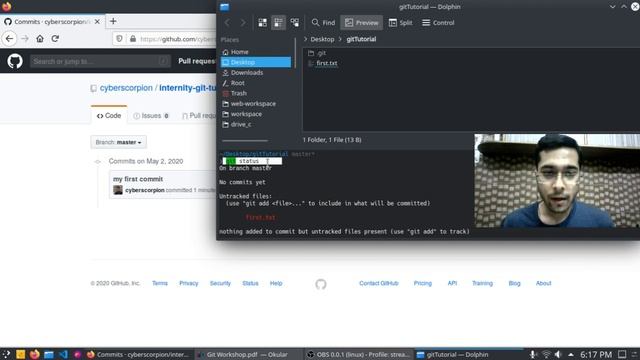Switch to OBS taskbar entry
The height and width of the screenshot is (360, 640).
(x=358, y=354)
